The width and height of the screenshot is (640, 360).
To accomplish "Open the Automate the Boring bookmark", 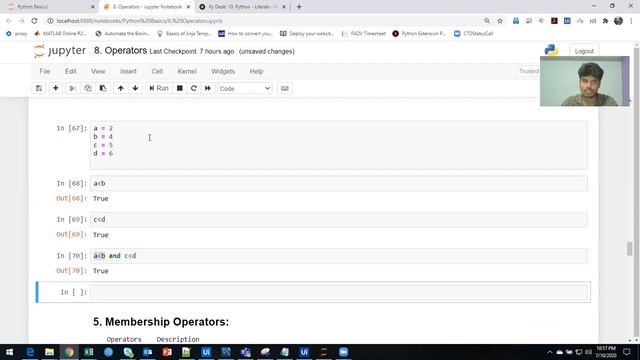I will [122, 33].
